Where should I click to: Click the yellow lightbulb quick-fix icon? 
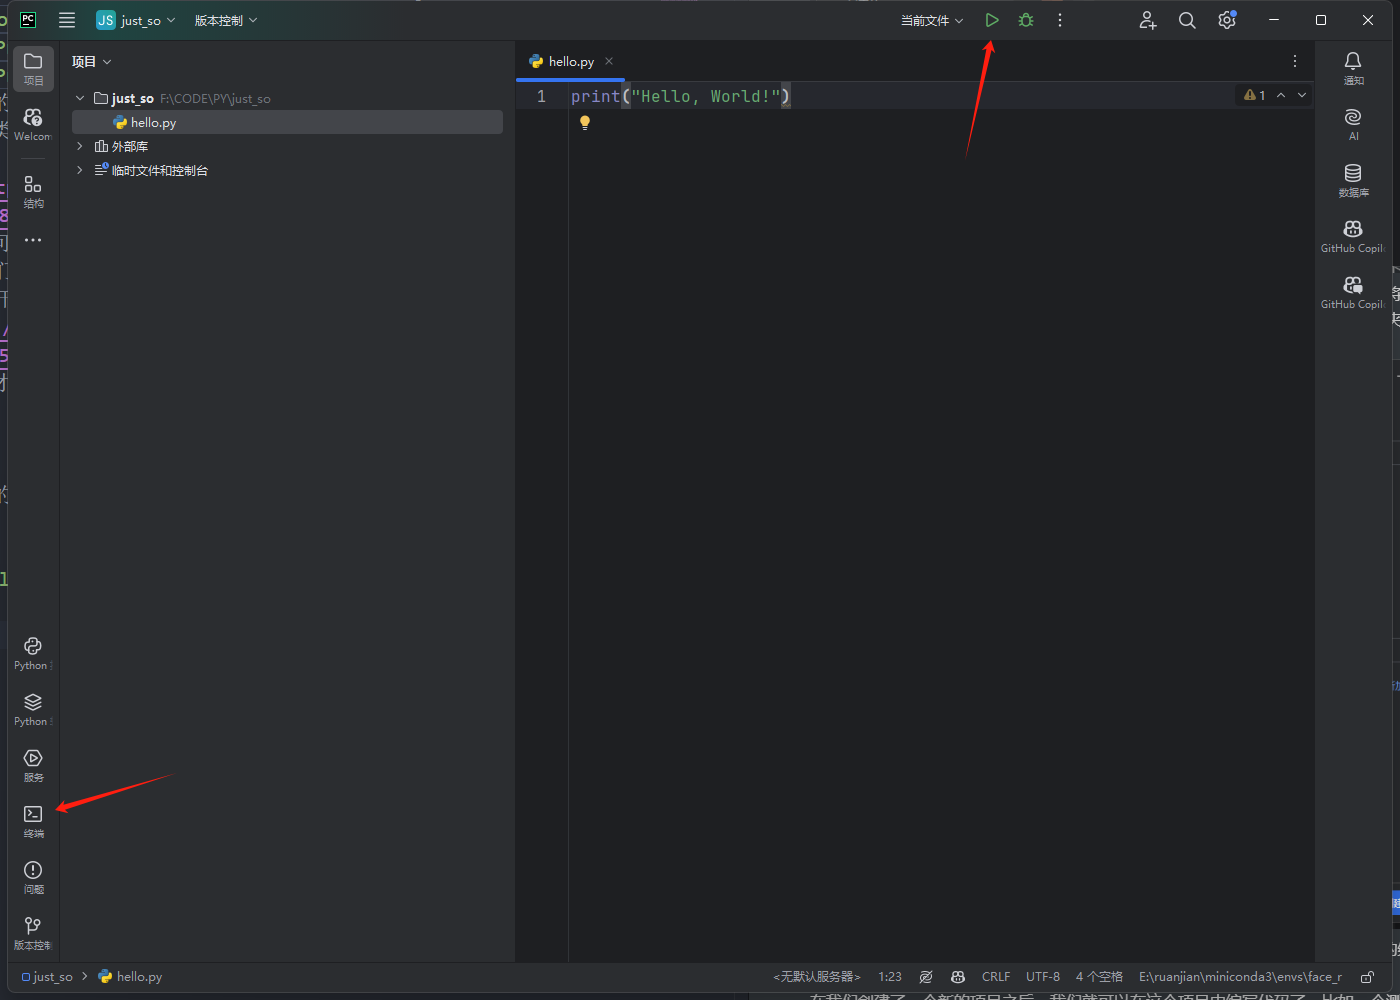point(585,123)
